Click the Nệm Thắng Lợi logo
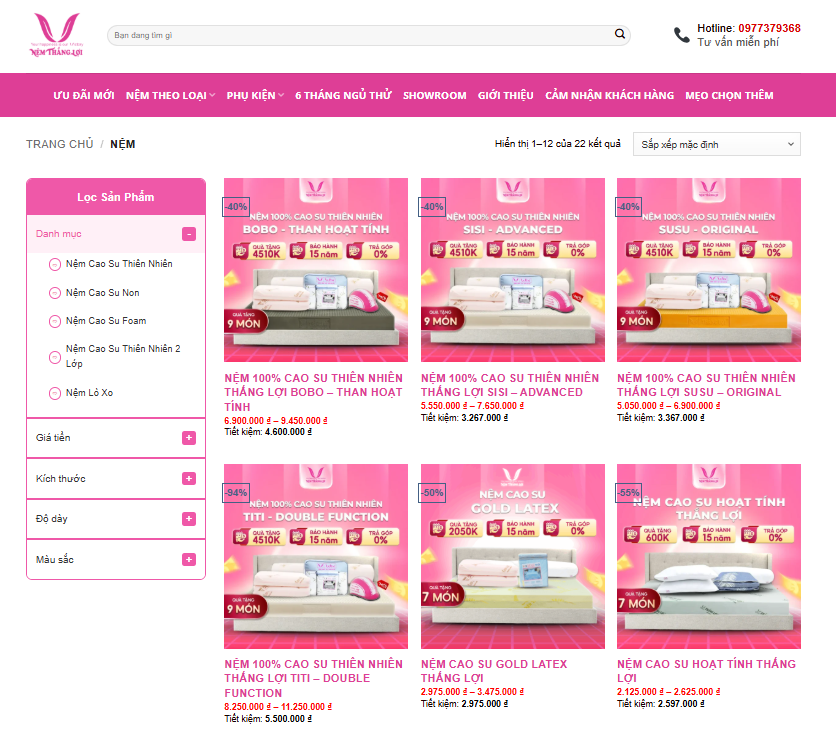Viewport: 836px width, 737px height. [x=56, y=35]
